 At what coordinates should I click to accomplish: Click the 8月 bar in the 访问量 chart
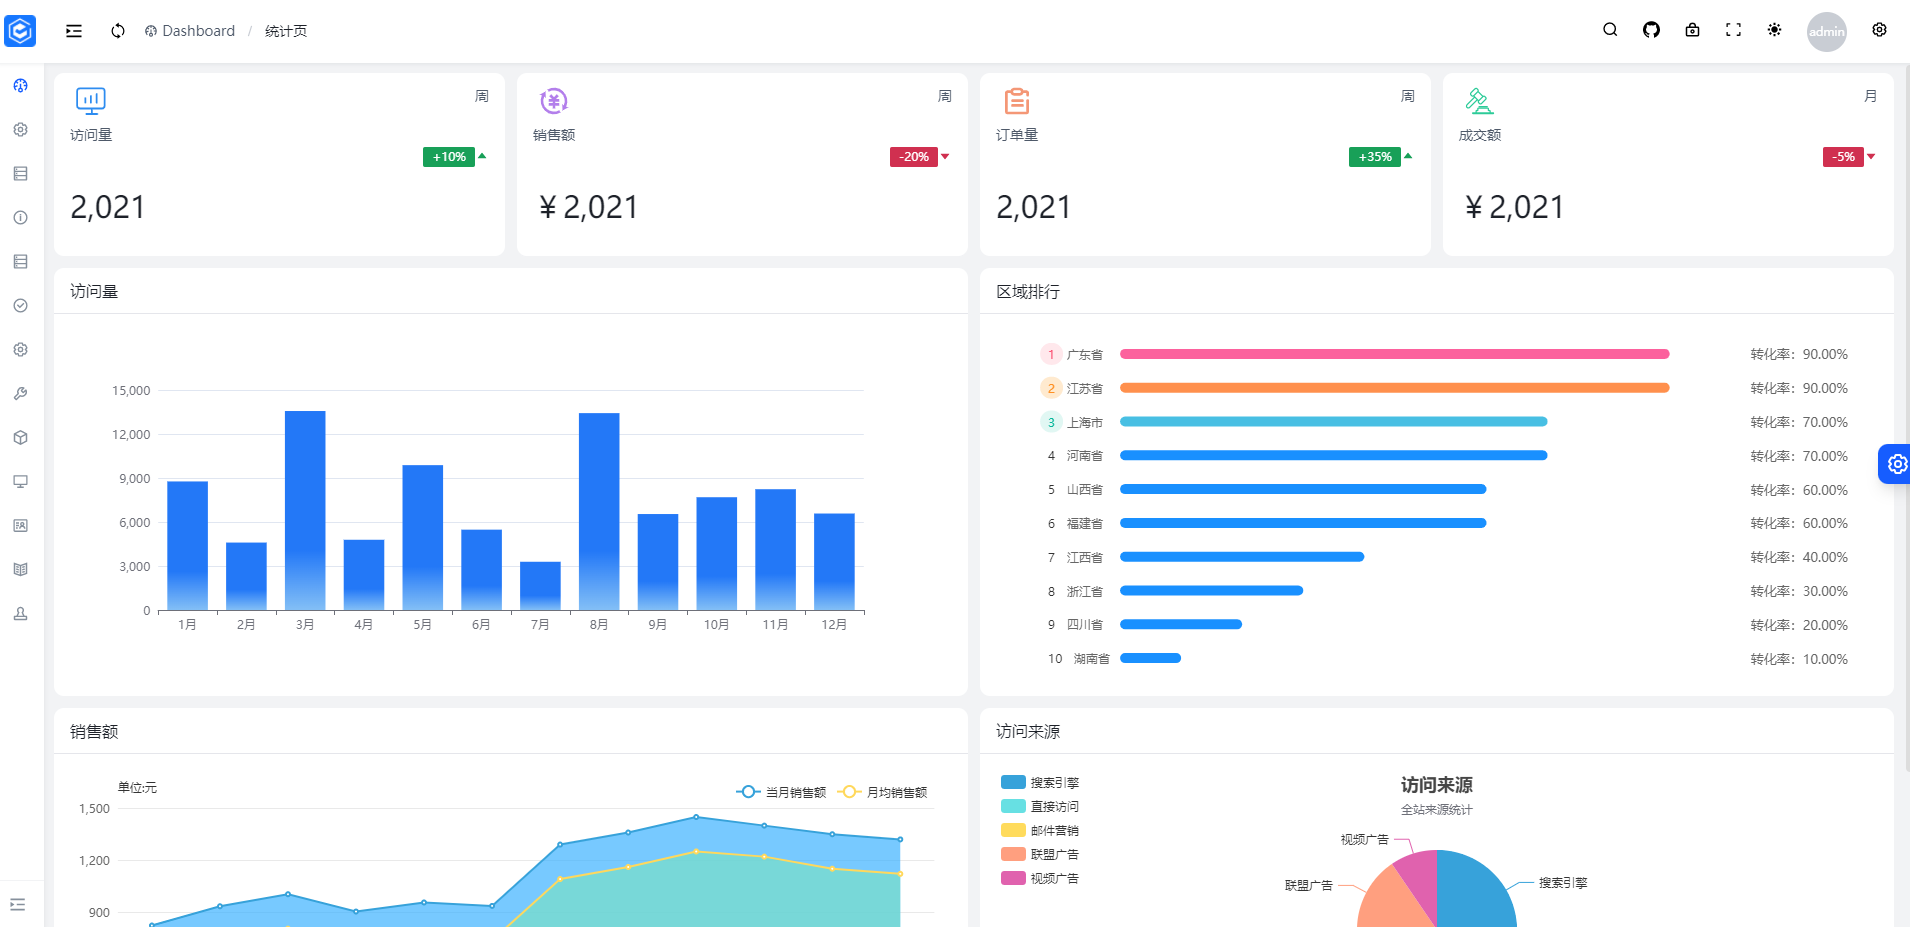(599, 511)
